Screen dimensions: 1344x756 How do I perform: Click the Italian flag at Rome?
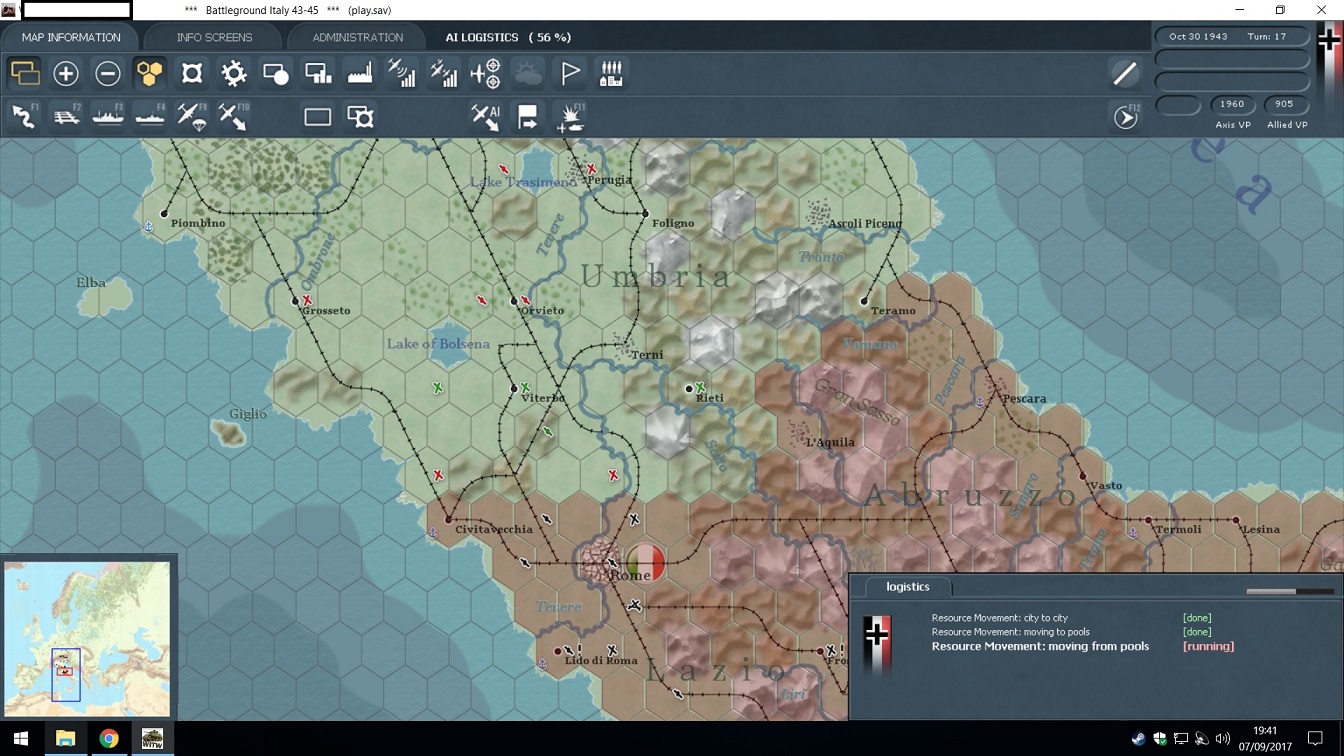[x=646, y=562]
